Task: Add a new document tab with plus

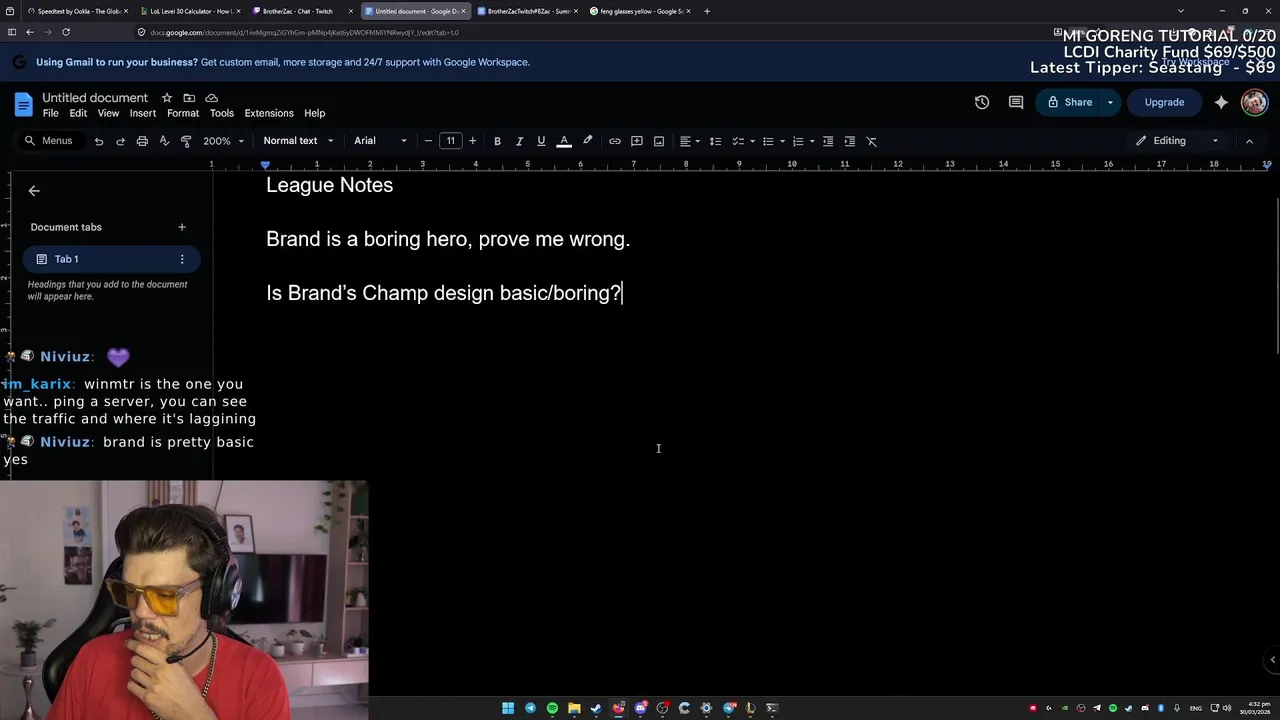Action: [182, 227]
